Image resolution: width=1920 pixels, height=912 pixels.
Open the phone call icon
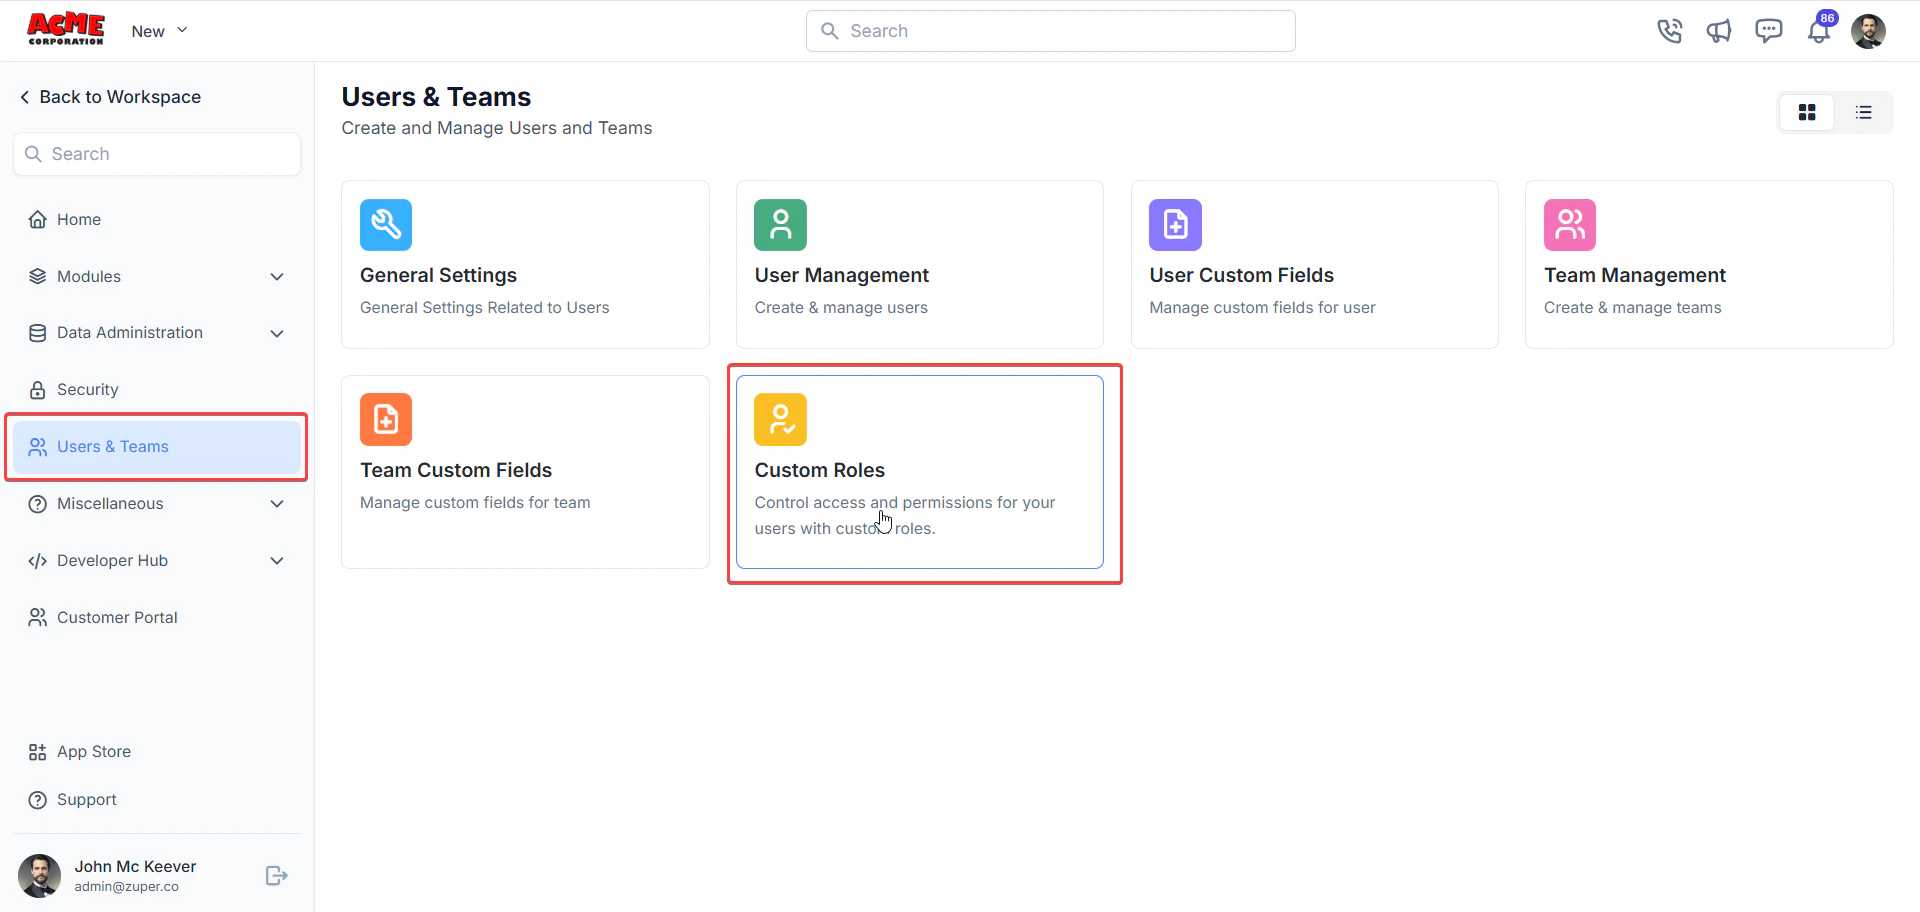coord(1669,31)
